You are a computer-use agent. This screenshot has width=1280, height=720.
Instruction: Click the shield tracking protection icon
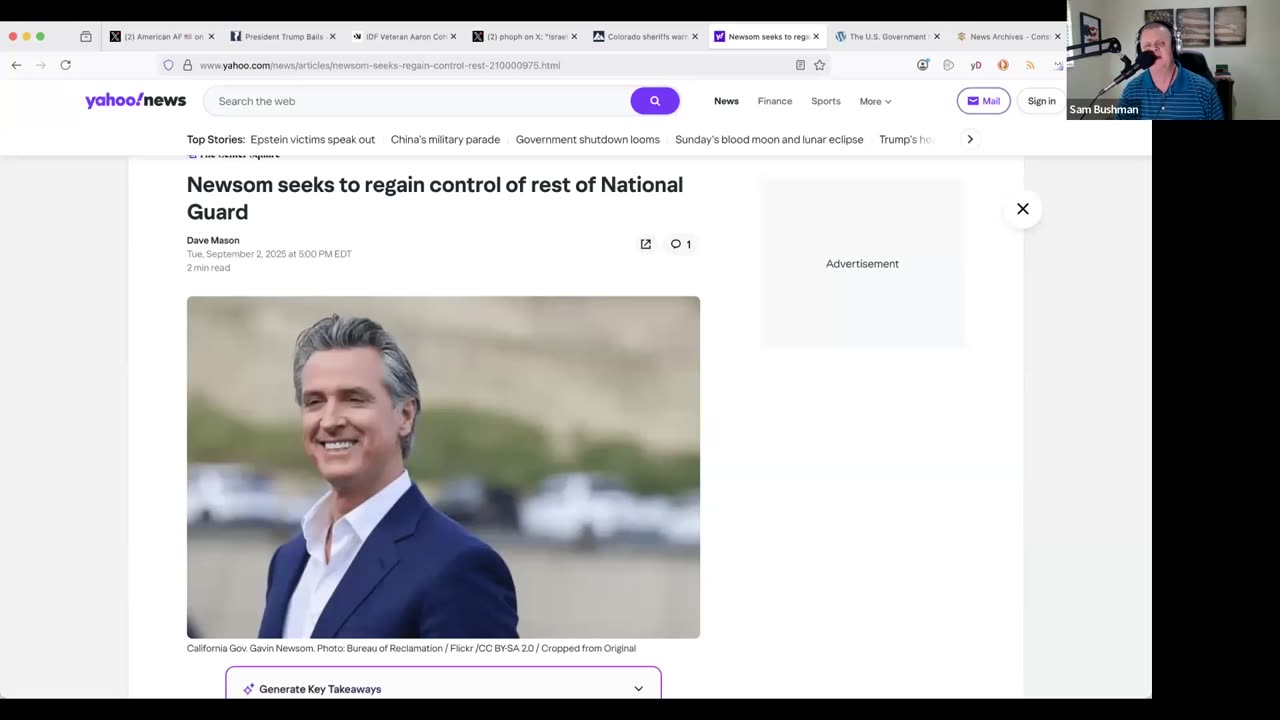pyautogui.click(x=169, y=65)
